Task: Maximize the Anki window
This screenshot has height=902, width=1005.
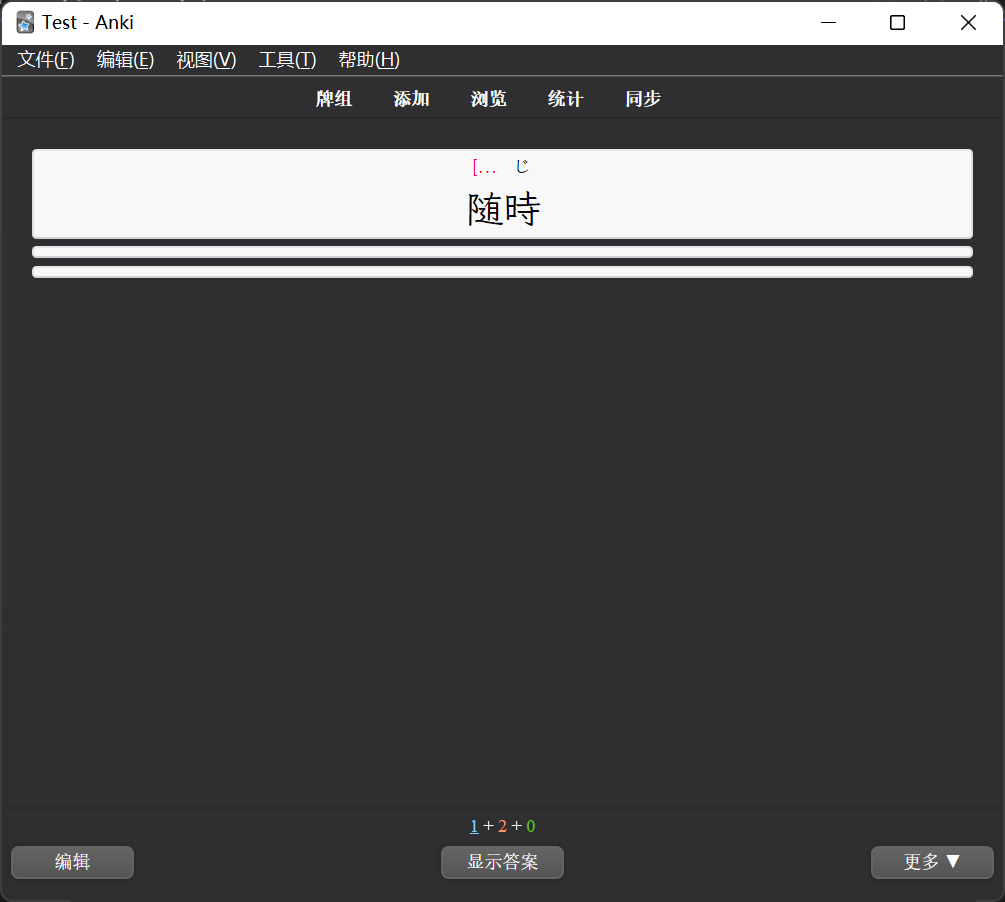Action: pos(897,23)
